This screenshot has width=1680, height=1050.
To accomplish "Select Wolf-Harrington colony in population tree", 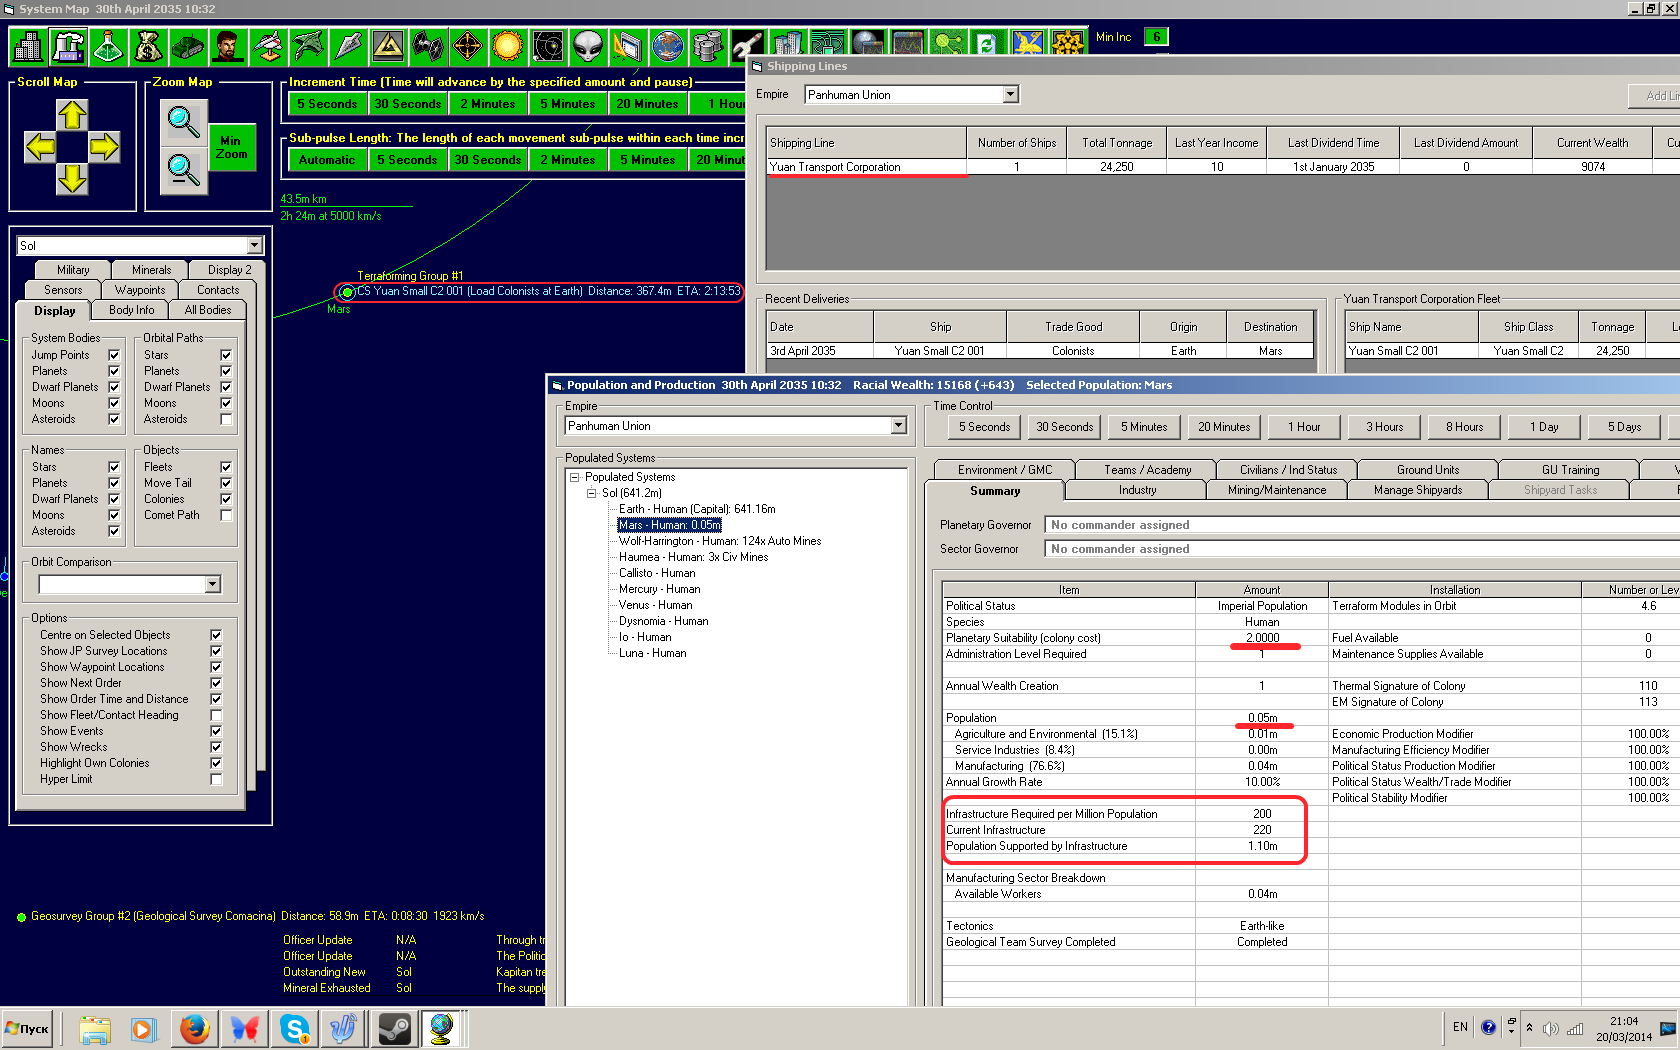I will [x=719, y=541].
